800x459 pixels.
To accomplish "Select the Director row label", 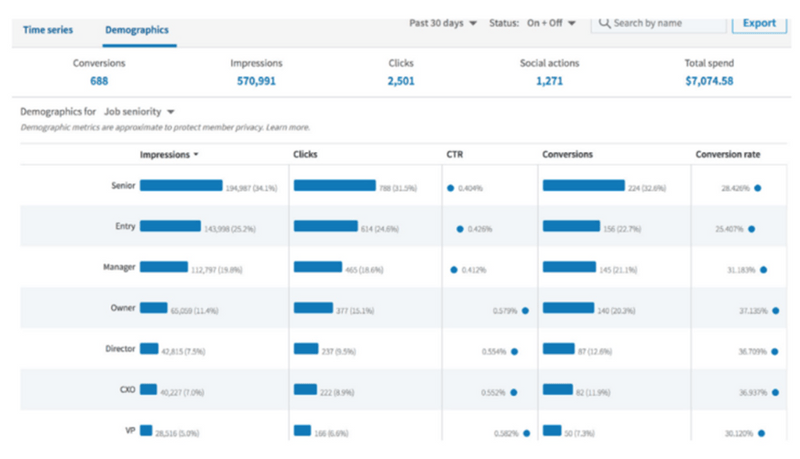I will (x=120, y=348).
